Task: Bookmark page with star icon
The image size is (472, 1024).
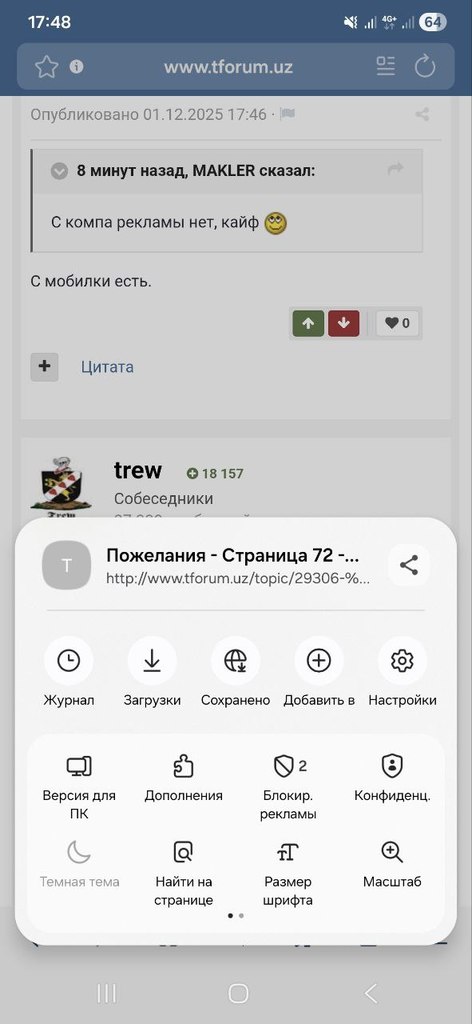Action: (46, 67)
